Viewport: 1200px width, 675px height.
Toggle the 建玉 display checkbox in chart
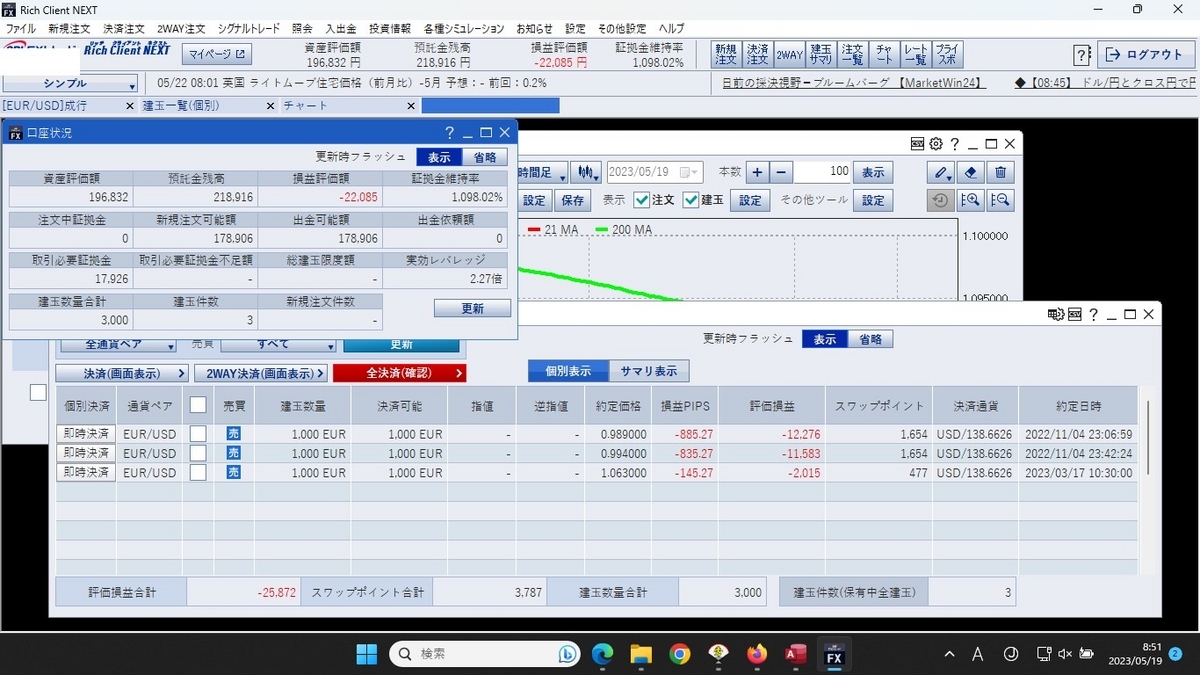(690, 200)
